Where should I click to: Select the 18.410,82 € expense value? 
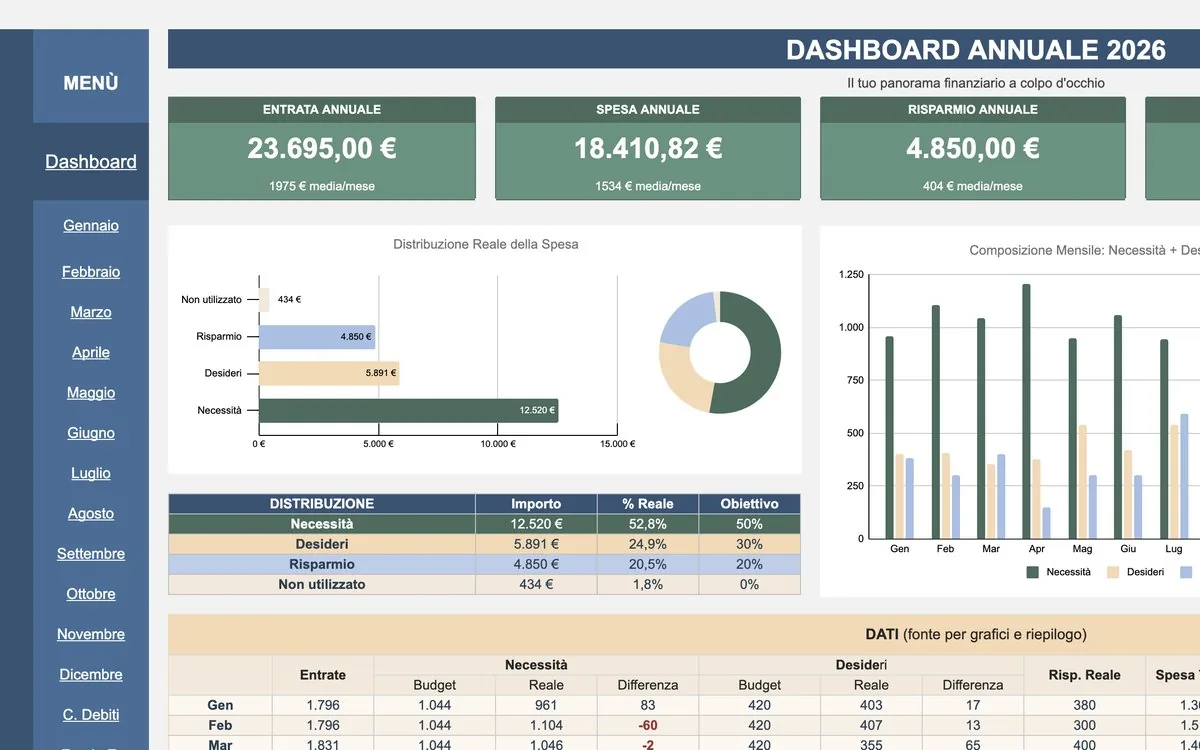tap(648, 148)
